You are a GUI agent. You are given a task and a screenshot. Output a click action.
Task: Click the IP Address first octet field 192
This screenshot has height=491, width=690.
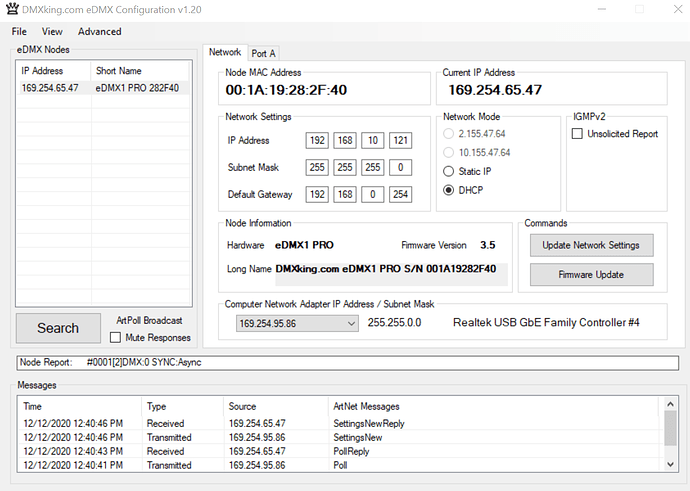click(317, 140)
